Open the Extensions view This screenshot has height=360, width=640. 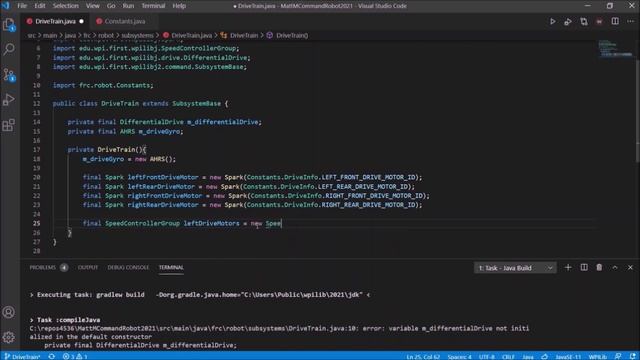coord(9,125)
